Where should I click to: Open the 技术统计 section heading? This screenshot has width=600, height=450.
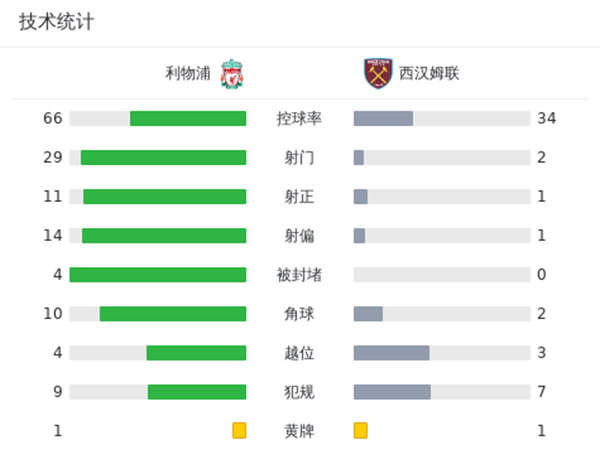(x=56, y=21)
